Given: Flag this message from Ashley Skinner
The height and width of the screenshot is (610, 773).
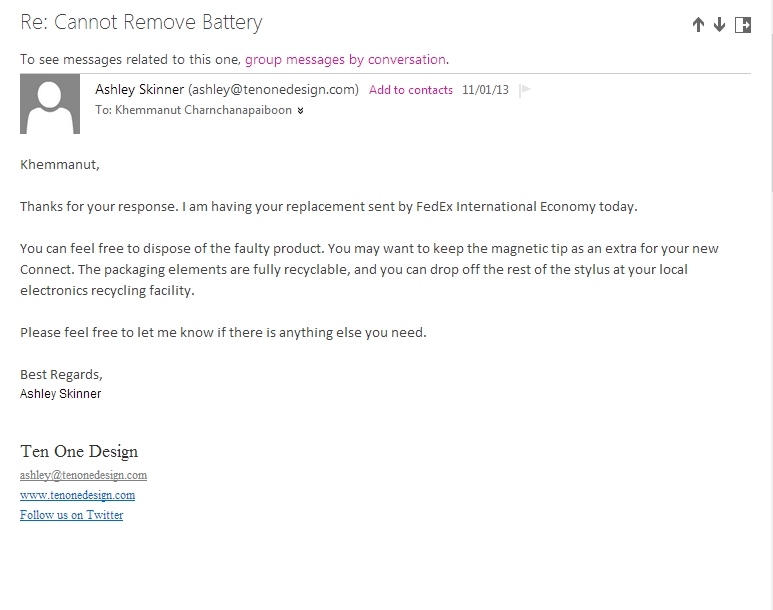Looking at the screenshot, I should click(x=525, y=90).
